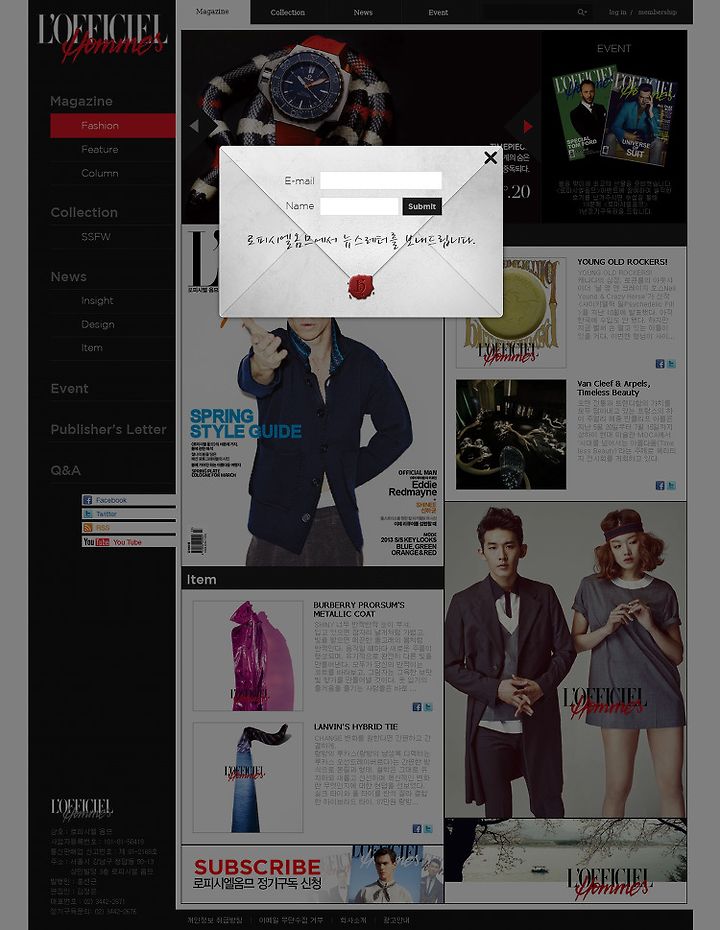Share Young Old Rockers on Facebook
This screenshot has width=720, height=930.
point(660,364)
